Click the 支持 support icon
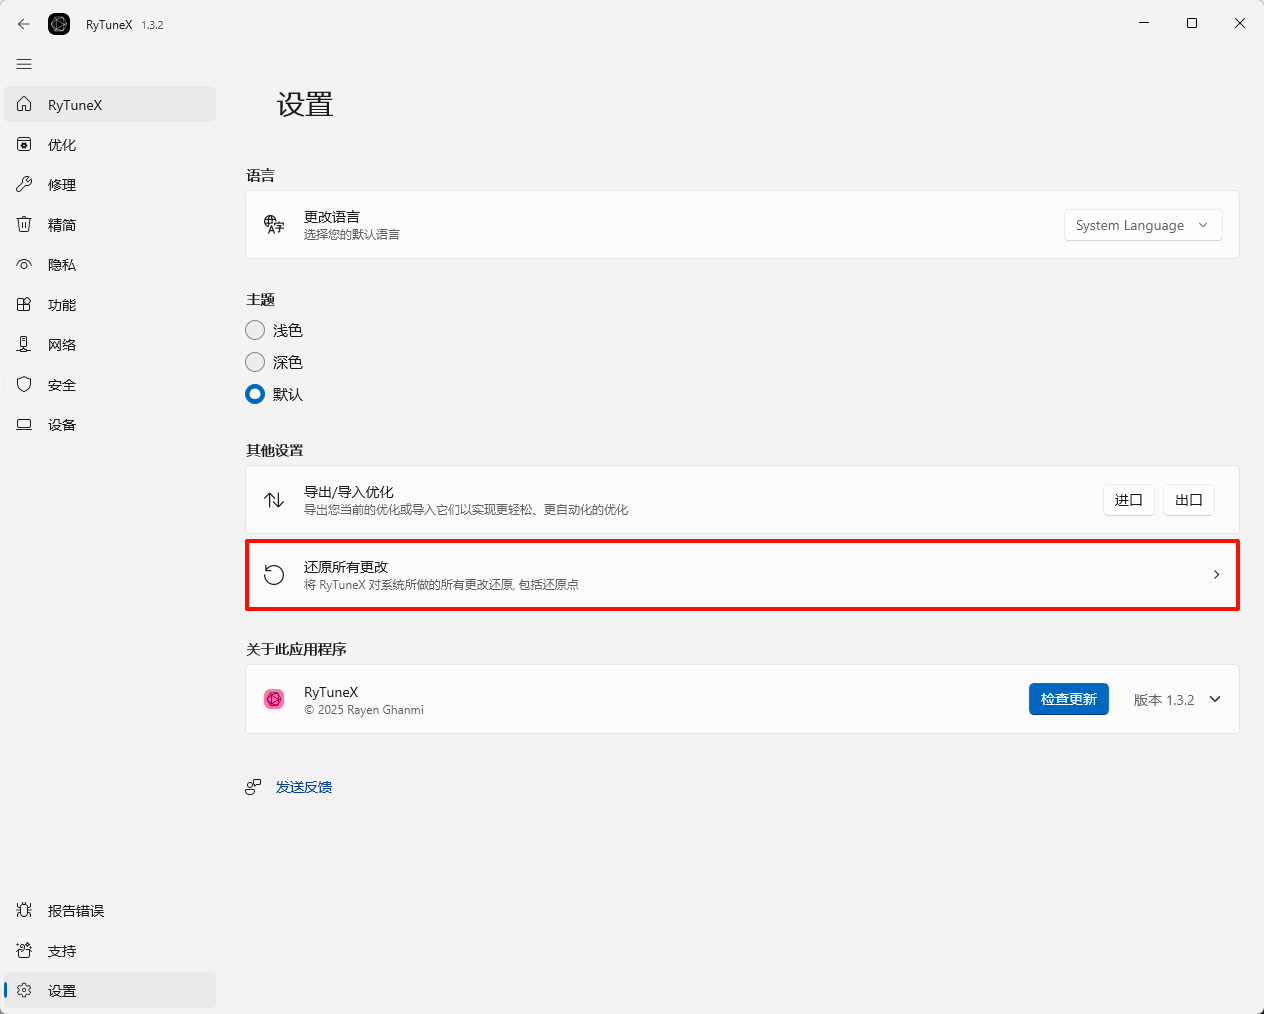This screenshot has height=1014, width=1264. (x=24, y=950)
